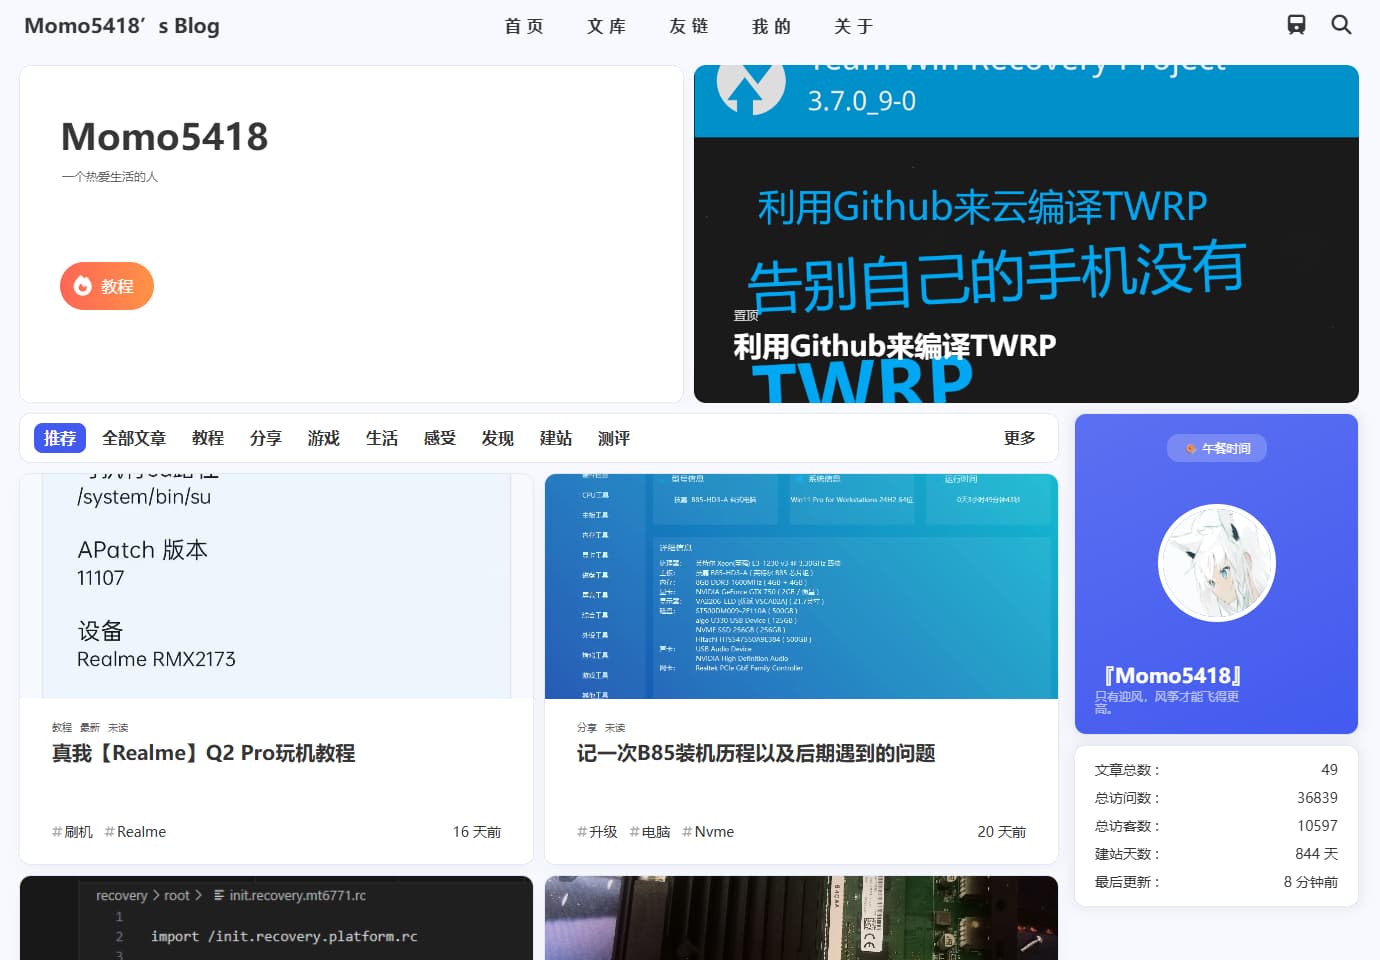Expand the 我的 navigation menu
Image resolution: width=1380 pixels, height=960 pixels.
tap(771, 26)
